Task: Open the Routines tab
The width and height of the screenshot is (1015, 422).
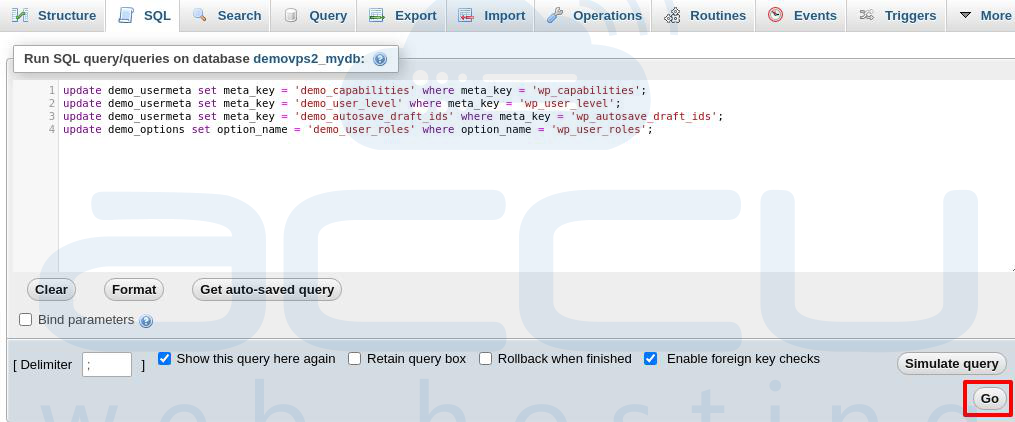Action: [704, 16]
